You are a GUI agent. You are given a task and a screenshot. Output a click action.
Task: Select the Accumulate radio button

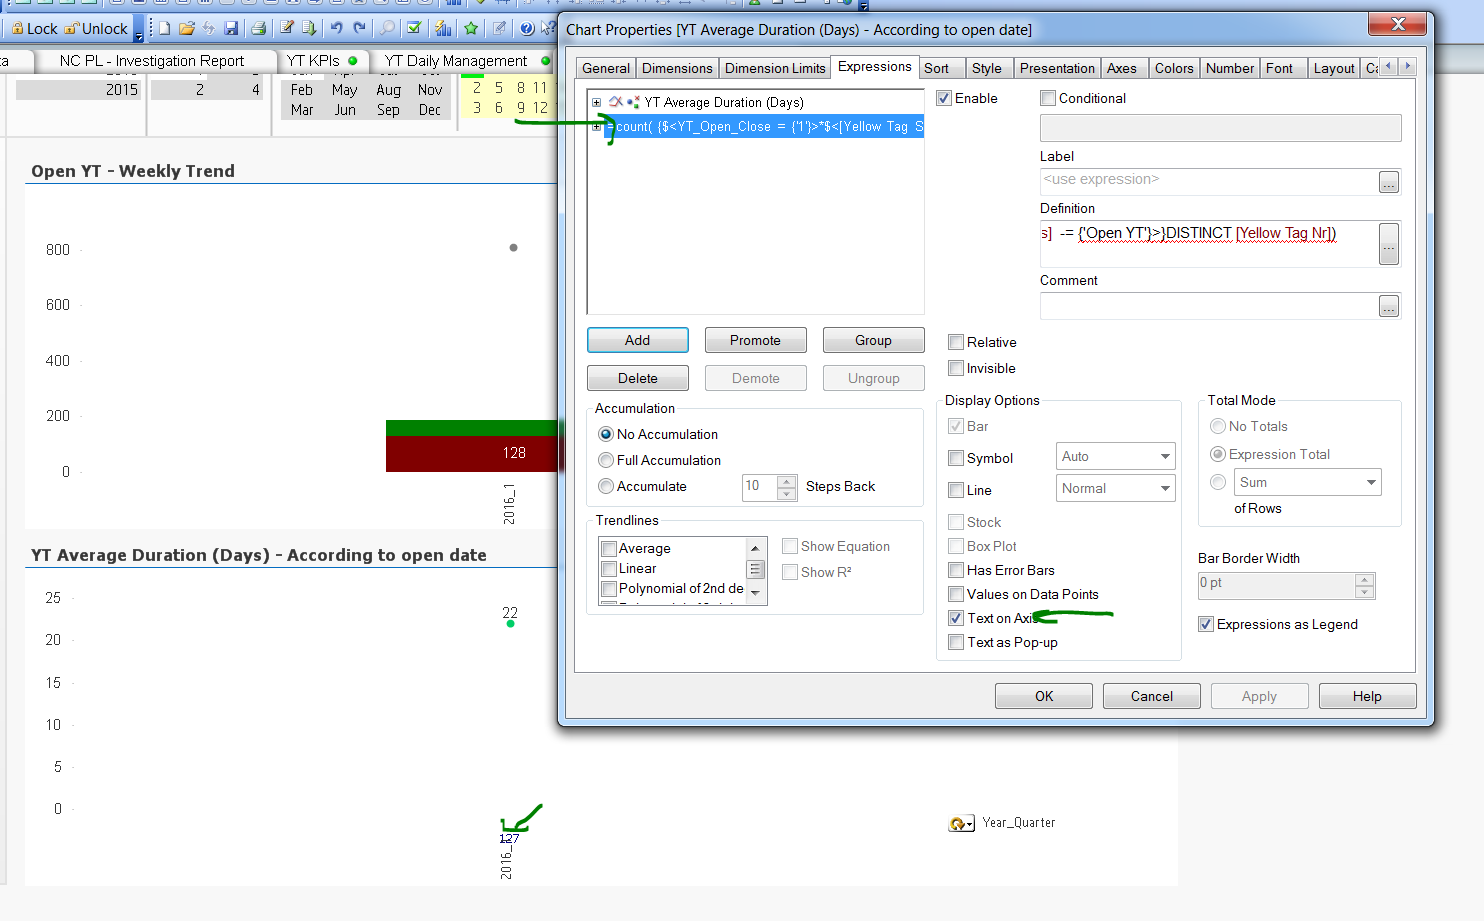coord(606,486)
